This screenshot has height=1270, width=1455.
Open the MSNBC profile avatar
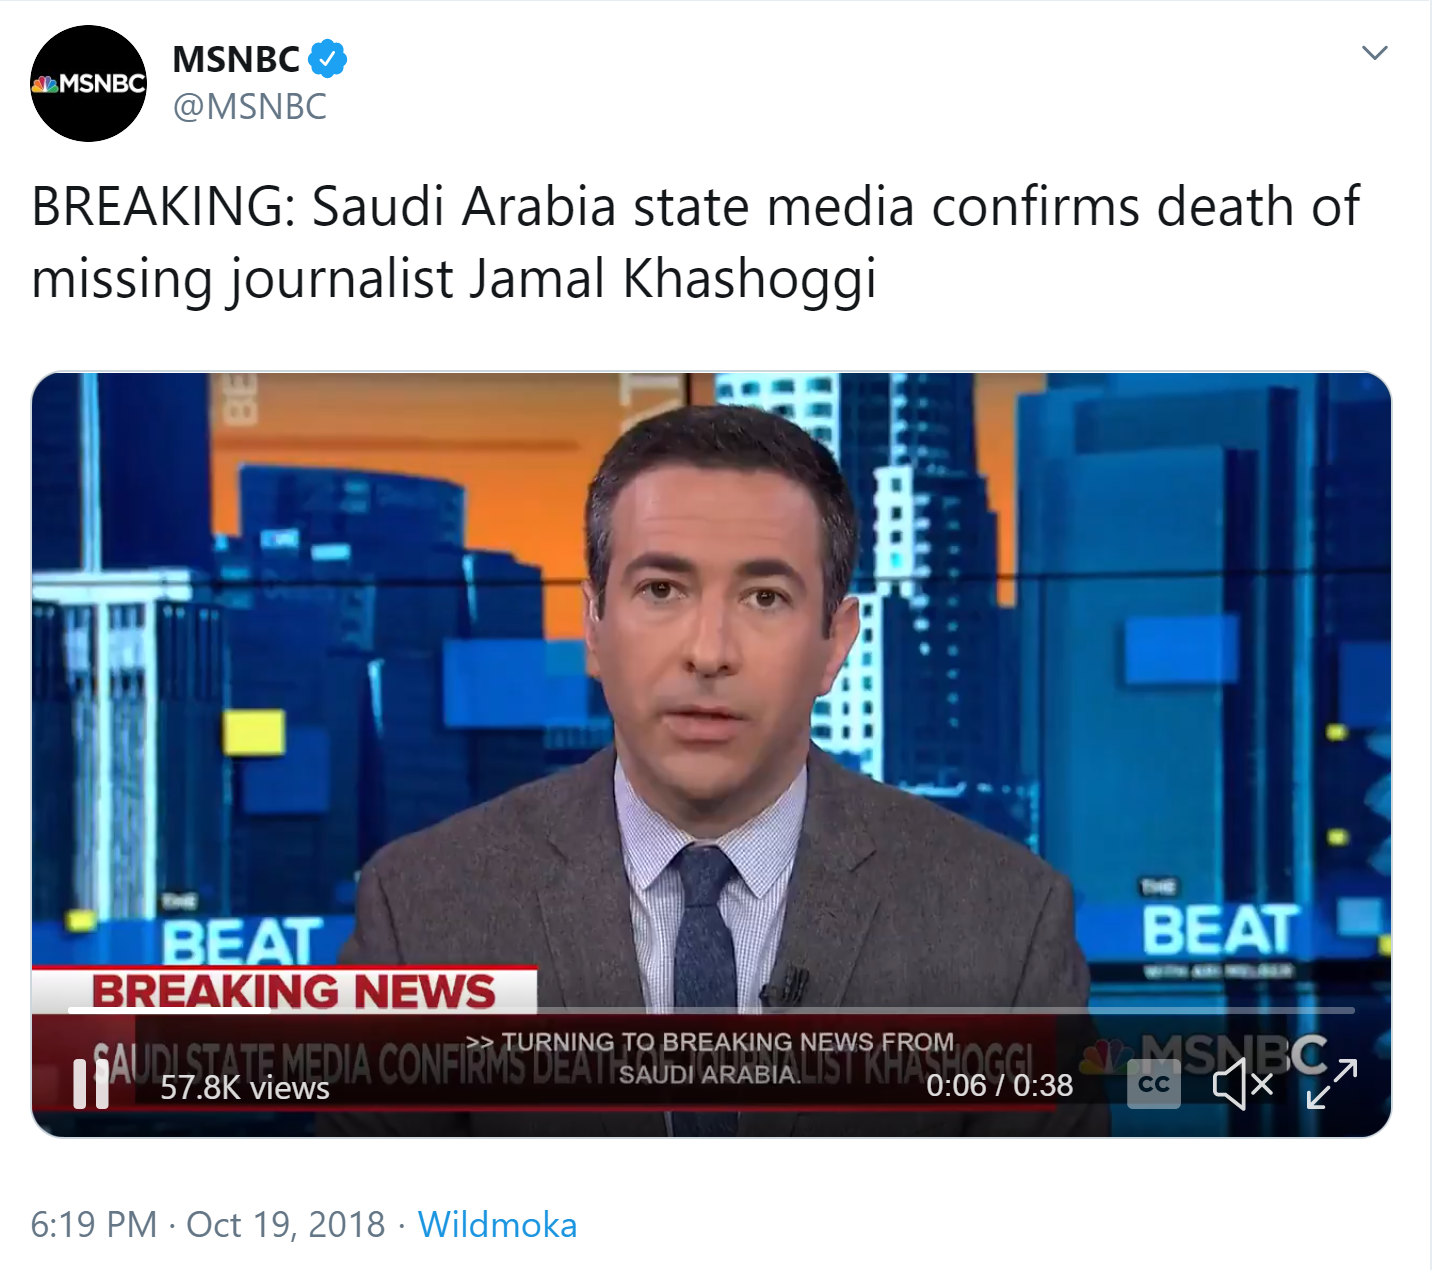[x=89, y=84]
